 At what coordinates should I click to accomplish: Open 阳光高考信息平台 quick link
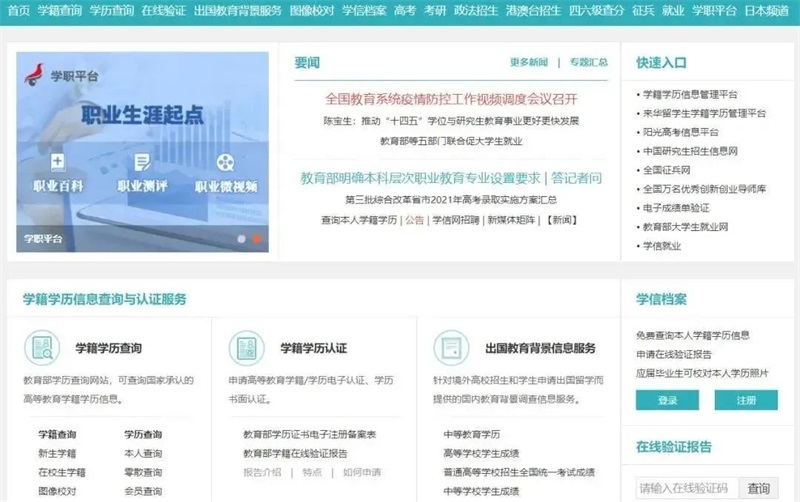tap(680, 132)
